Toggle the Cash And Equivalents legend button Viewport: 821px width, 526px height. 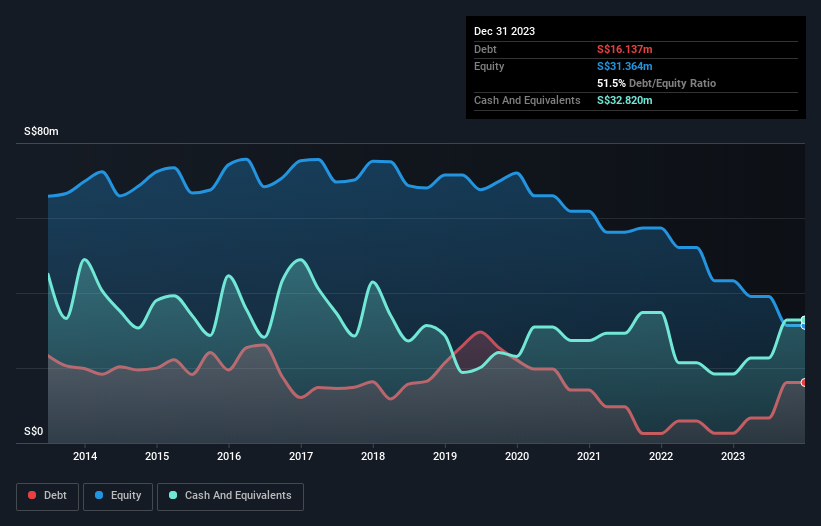tap(230, 496)
